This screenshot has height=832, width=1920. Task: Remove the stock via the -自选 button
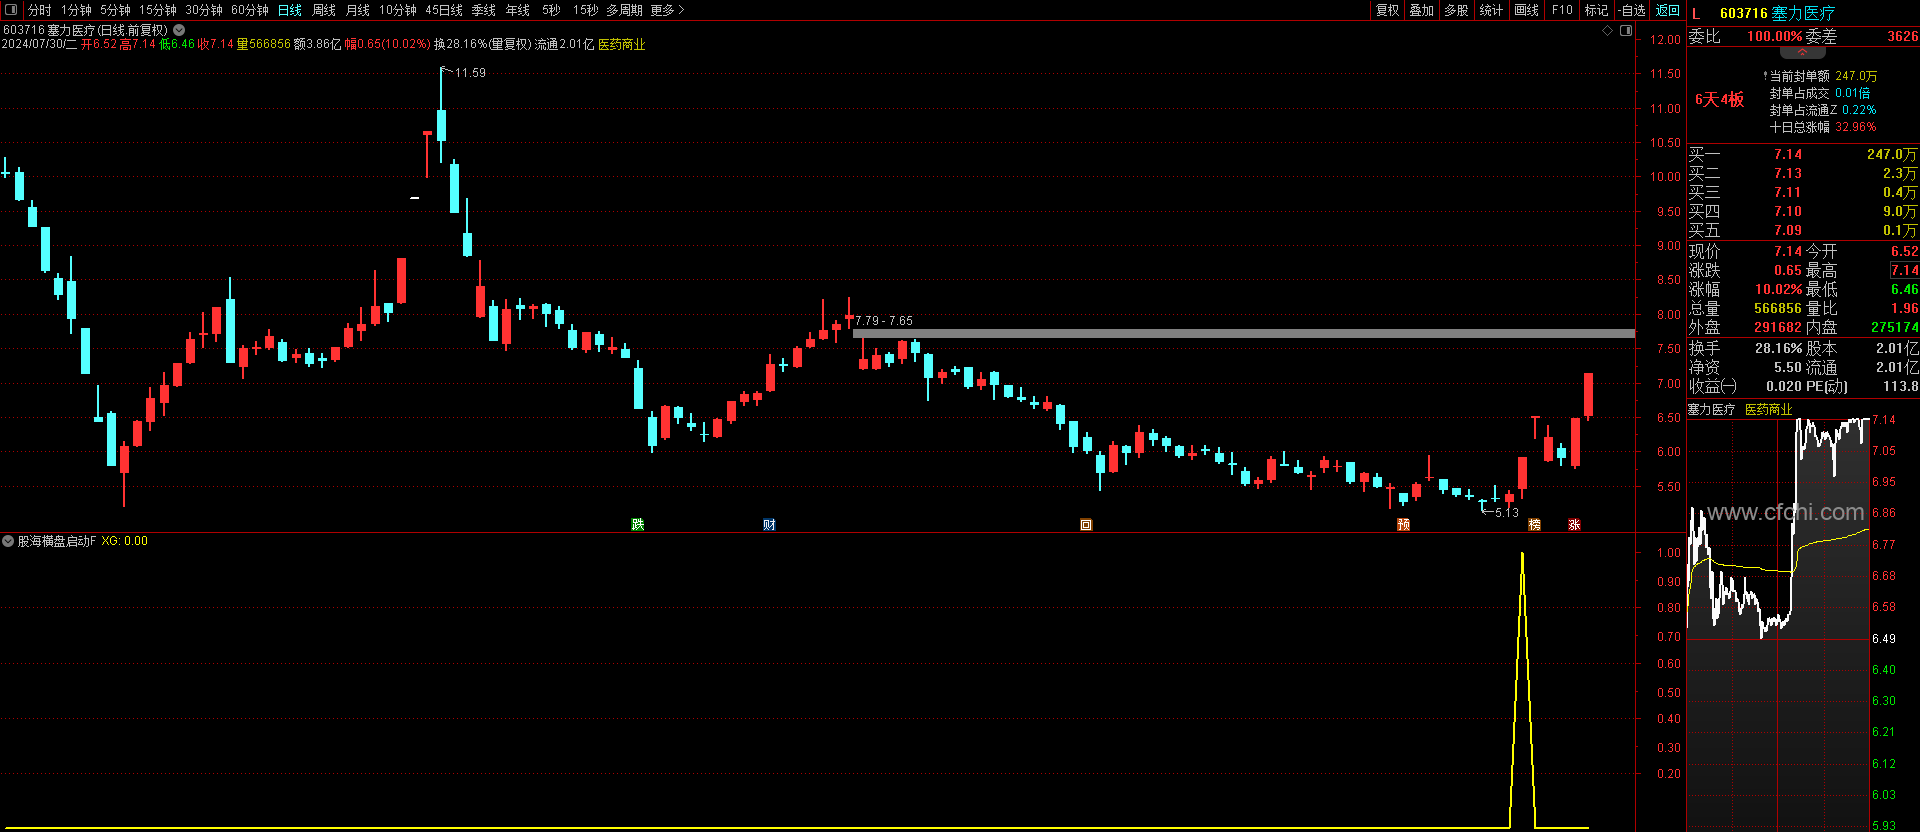click(x=1632, y=10)
